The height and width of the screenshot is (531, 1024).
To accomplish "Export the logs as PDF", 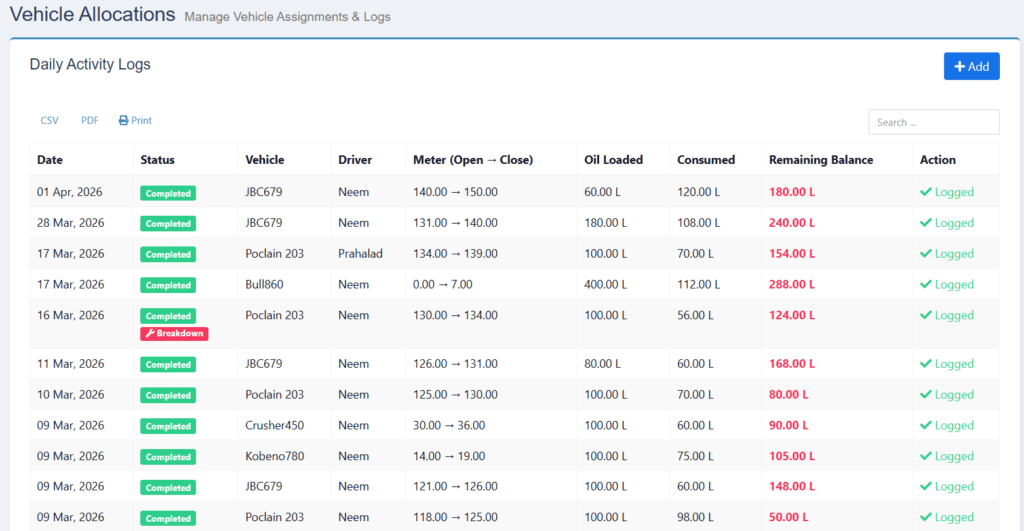I will 89,121.
